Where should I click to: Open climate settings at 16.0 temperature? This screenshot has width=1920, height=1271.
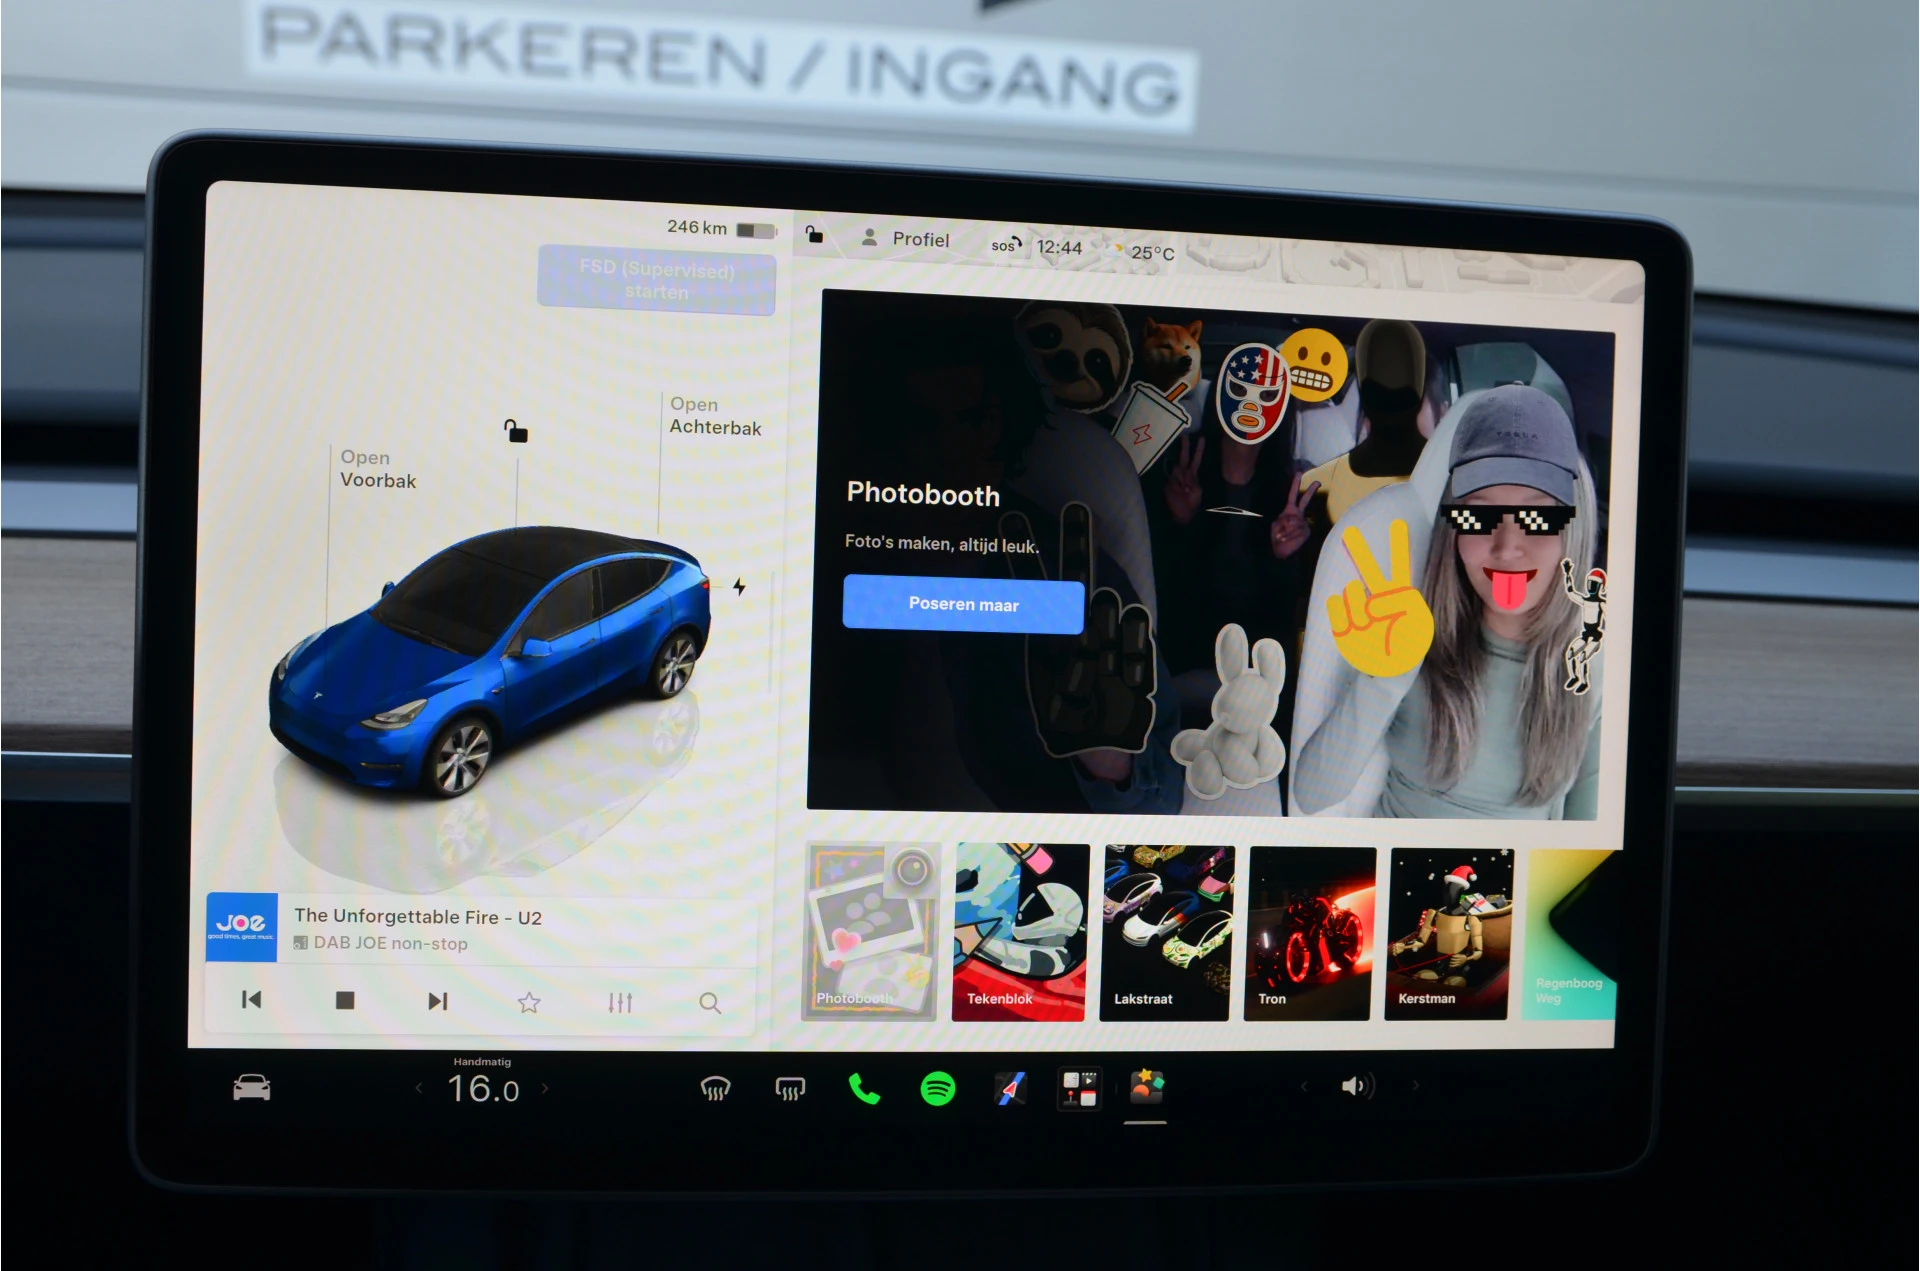(x=483, y=1088)
